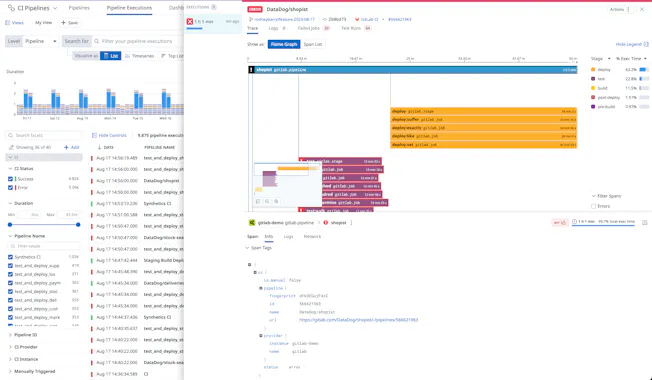
Task: Click the search magnifier in the filter bar
Action: click(97, 41)
